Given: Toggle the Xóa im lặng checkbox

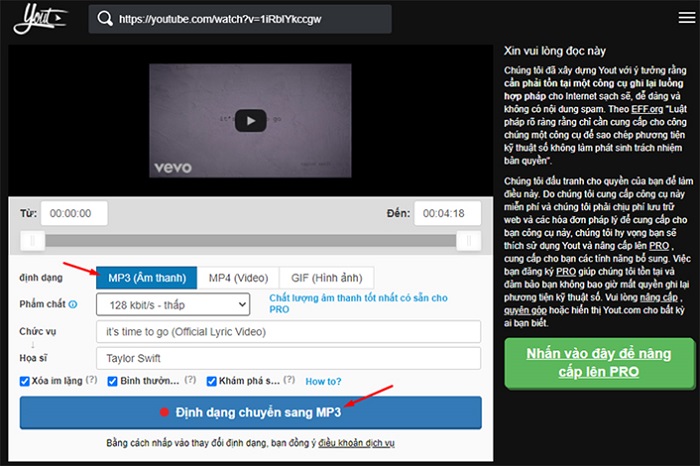Looking at the screenshot, I should 25,381.
